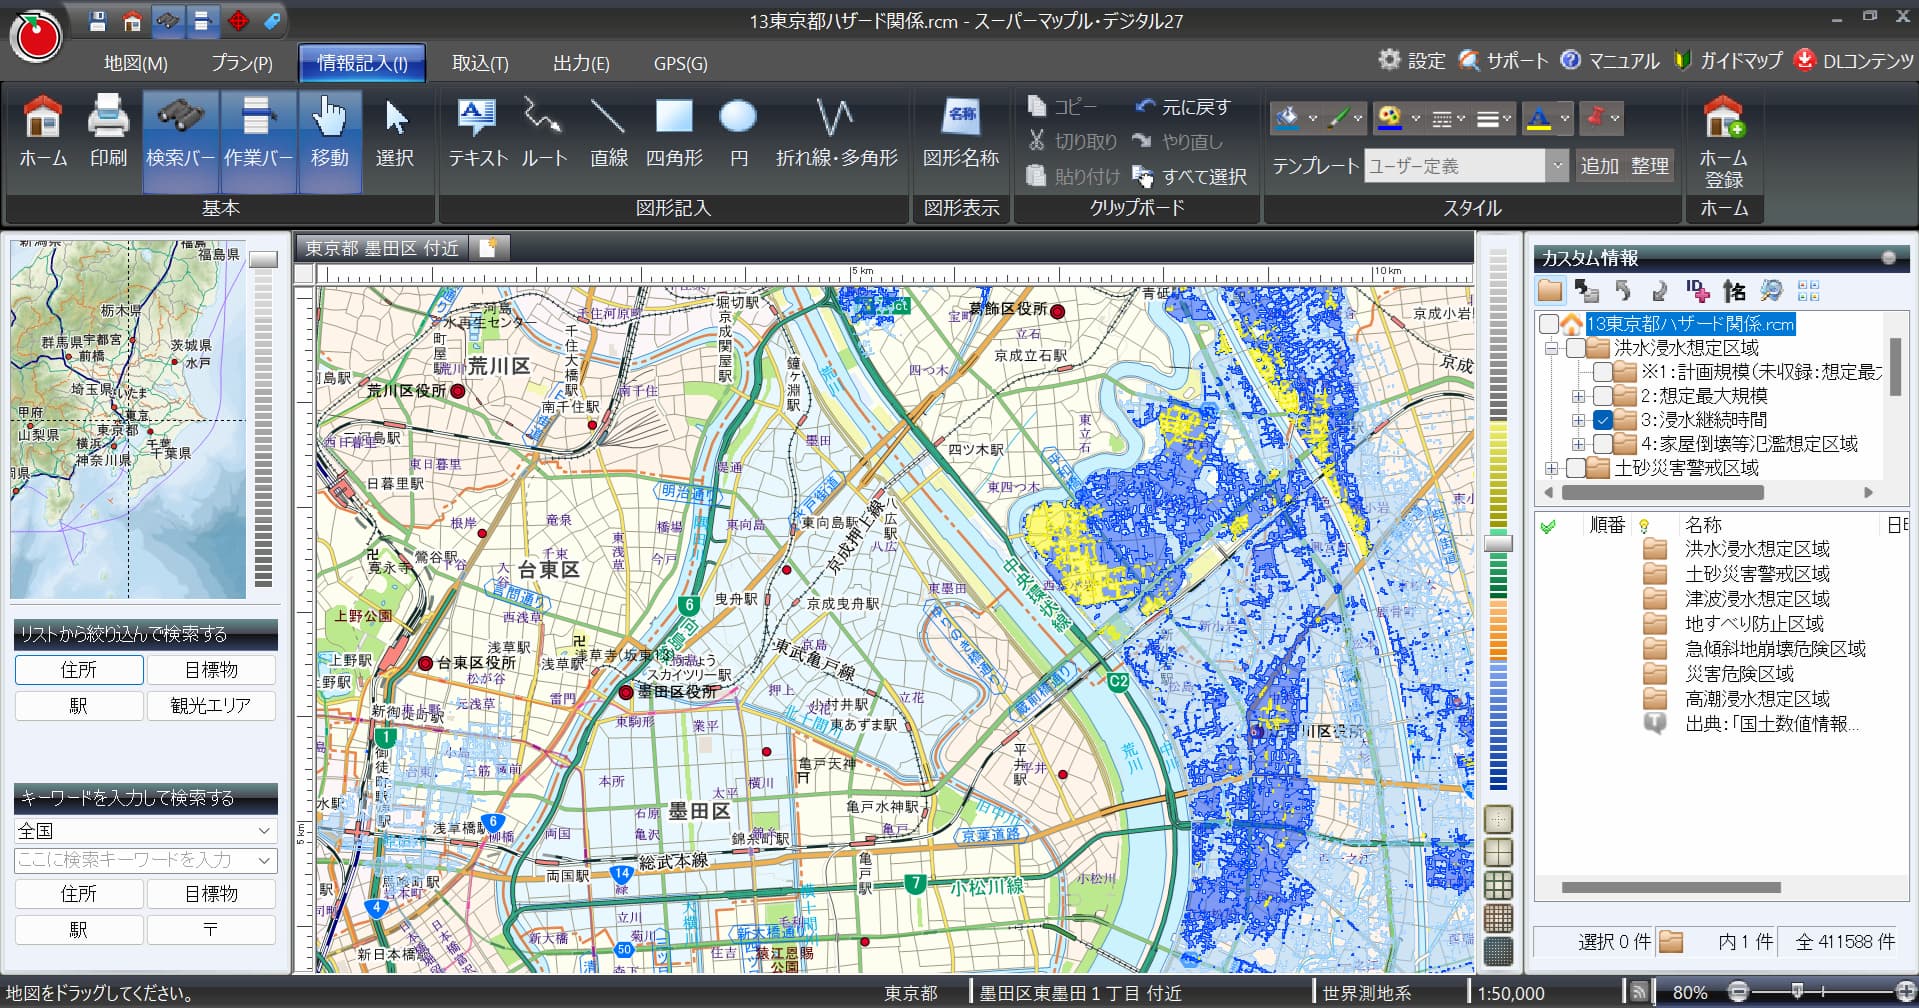Viewport: 1919px width, 1008px height.
Task: Open ホーム登録 home registration
Action: [1723, 142]
